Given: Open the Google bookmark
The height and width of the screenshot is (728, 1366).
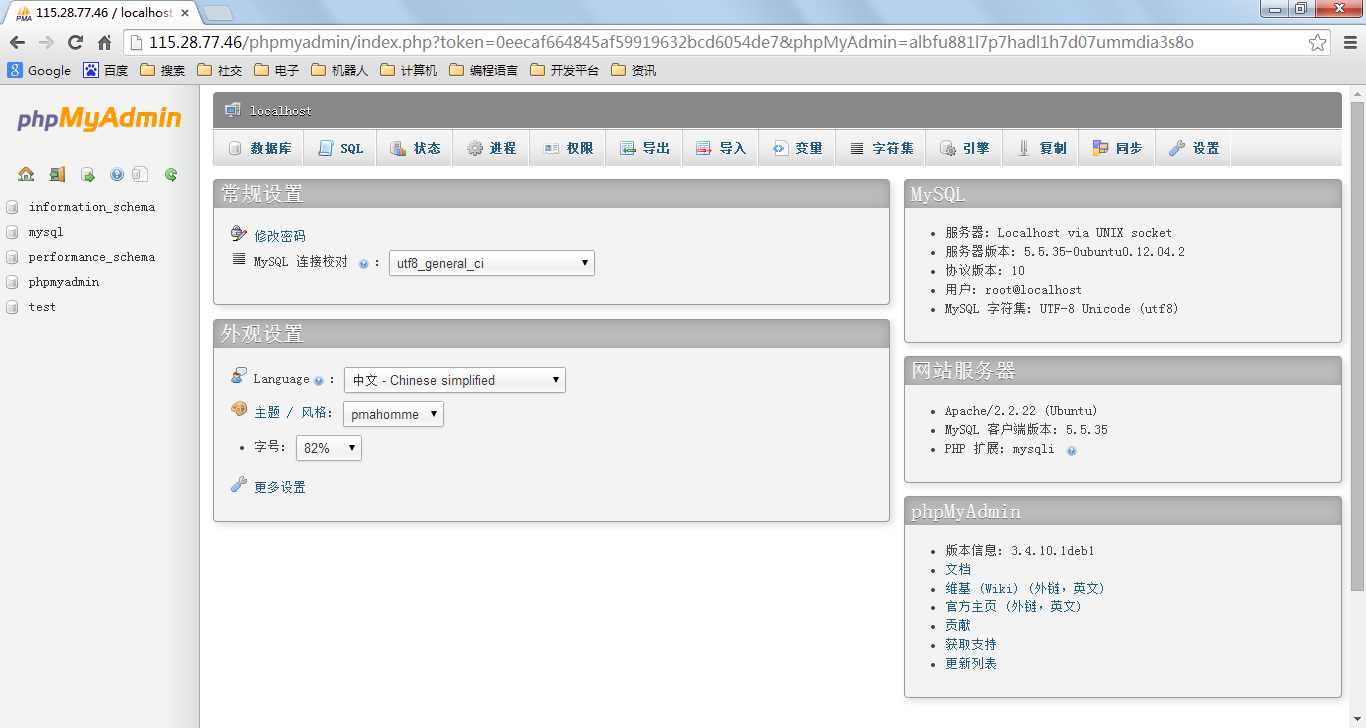Looking at the screenshot, I should click(40, 70).
